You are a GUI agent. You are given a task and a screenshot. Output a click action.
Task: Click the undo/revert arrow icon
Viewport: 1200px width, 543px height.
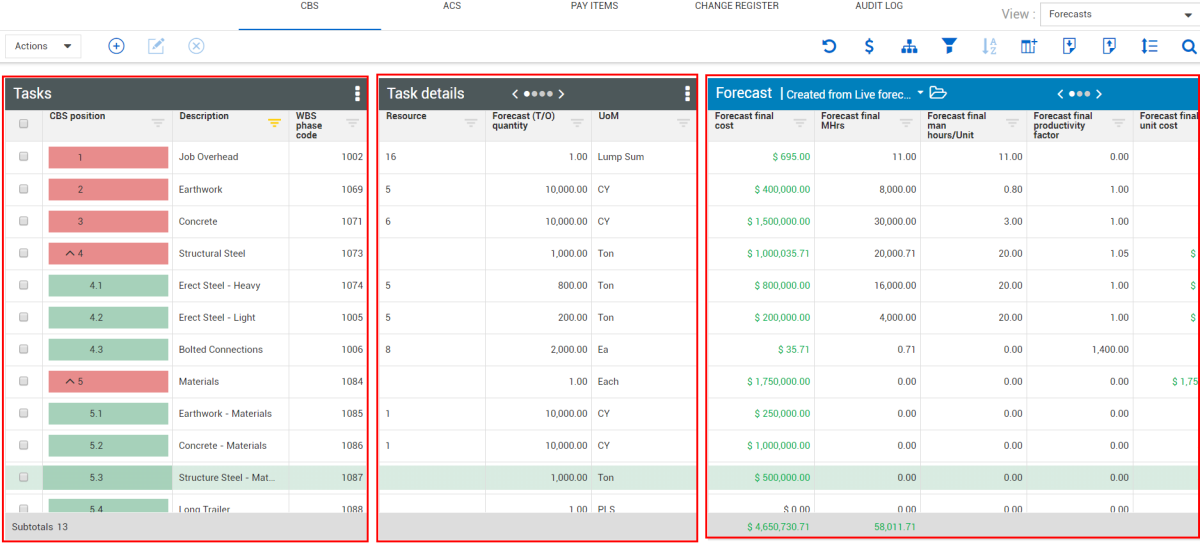pyautogui.click(x=829, y=46)
